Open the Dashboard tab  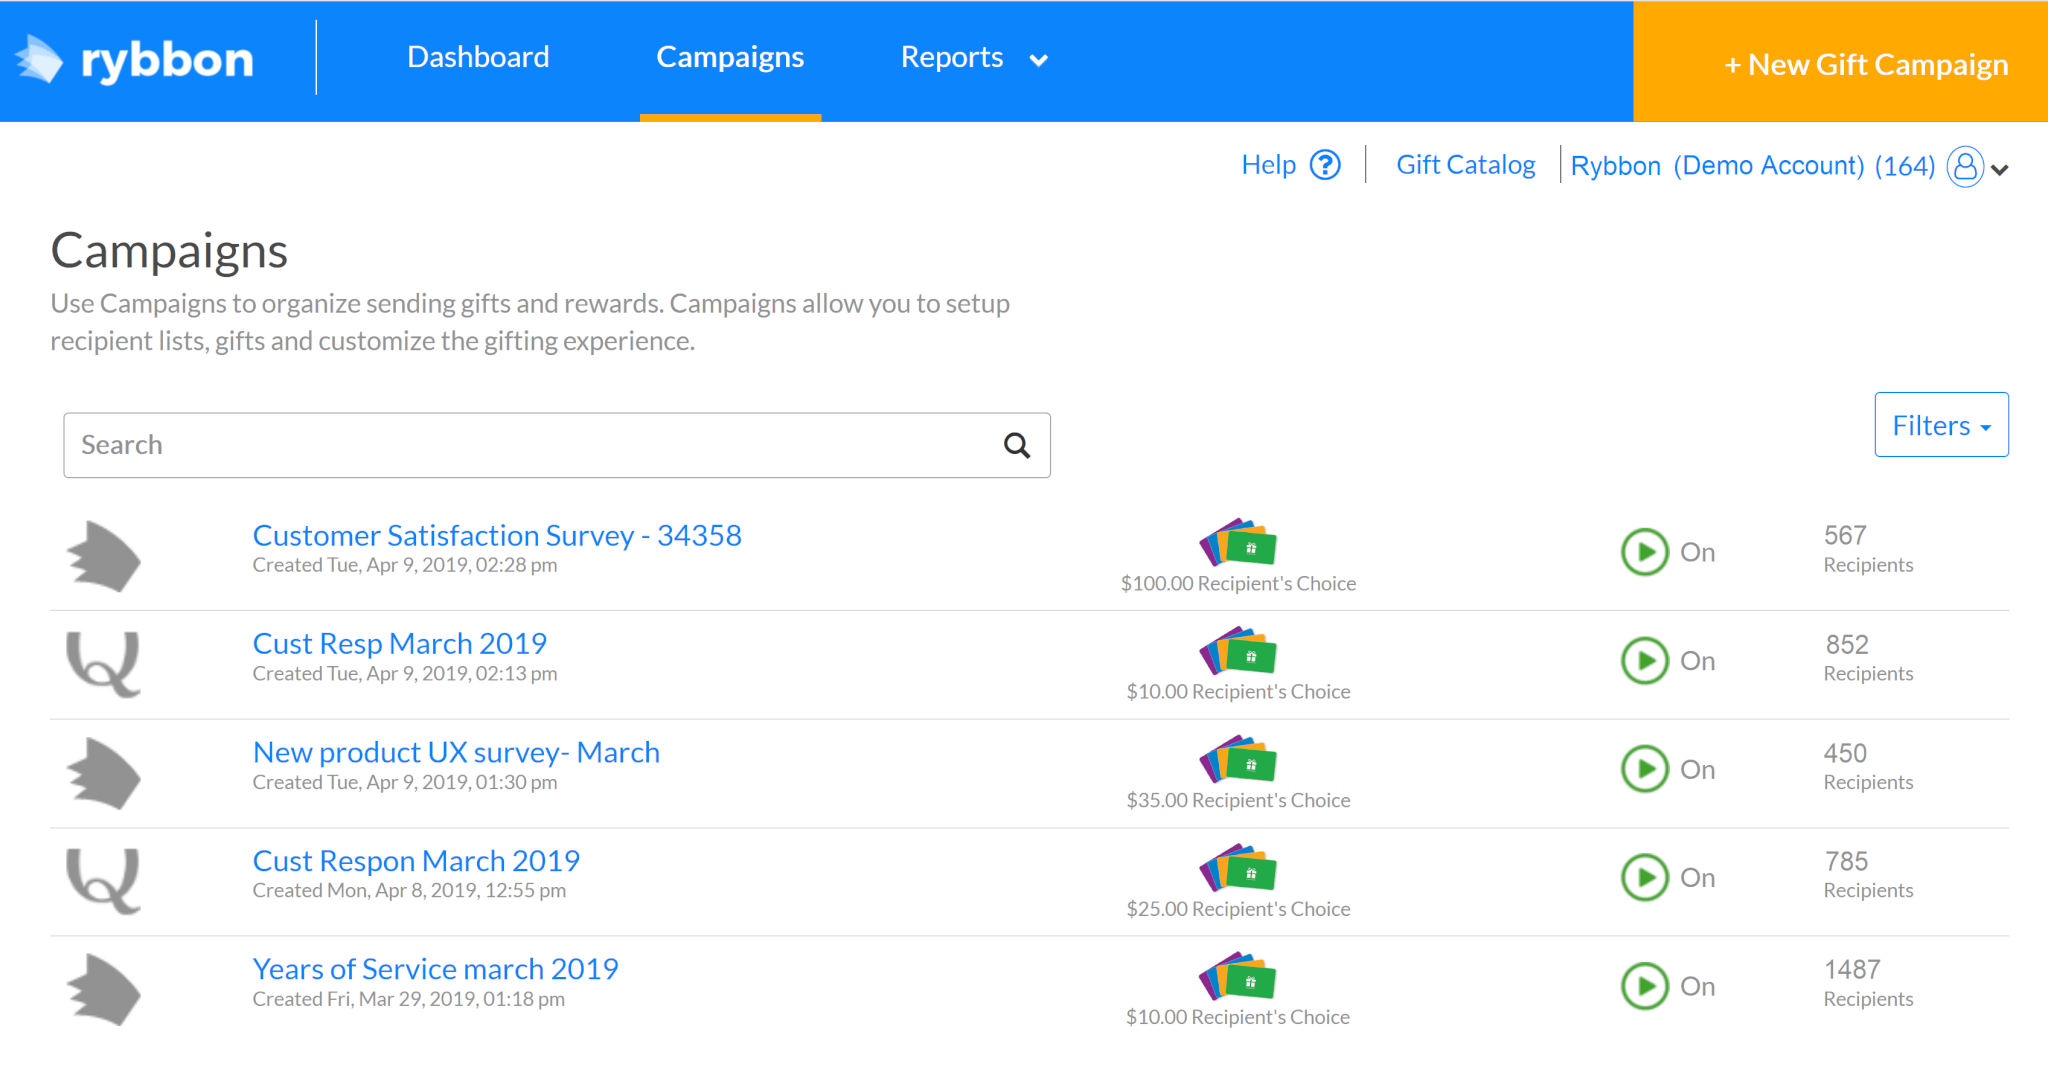(x=478, y=57)
